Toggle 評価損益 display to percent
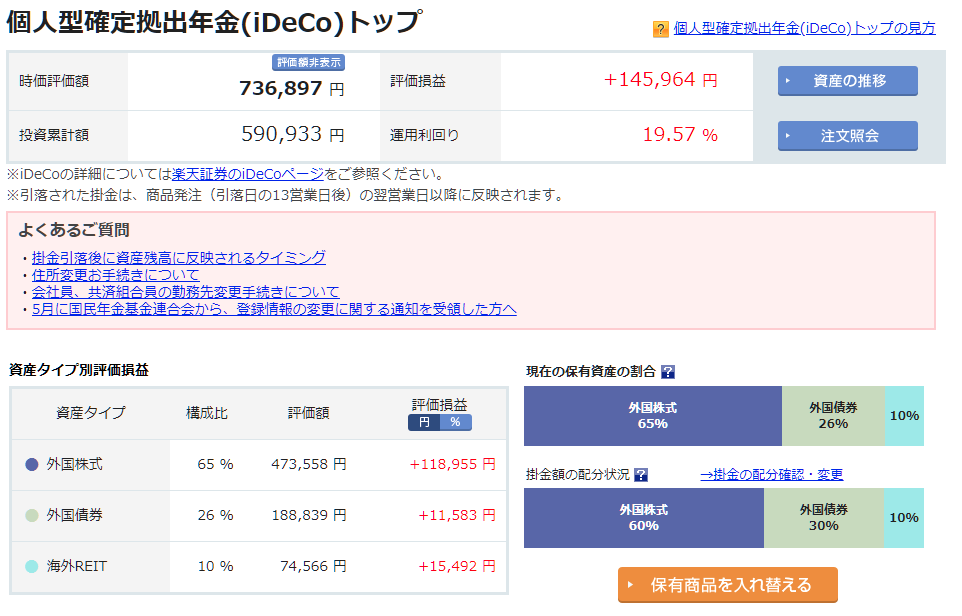 pyautogui.click(x=455, y=422)
